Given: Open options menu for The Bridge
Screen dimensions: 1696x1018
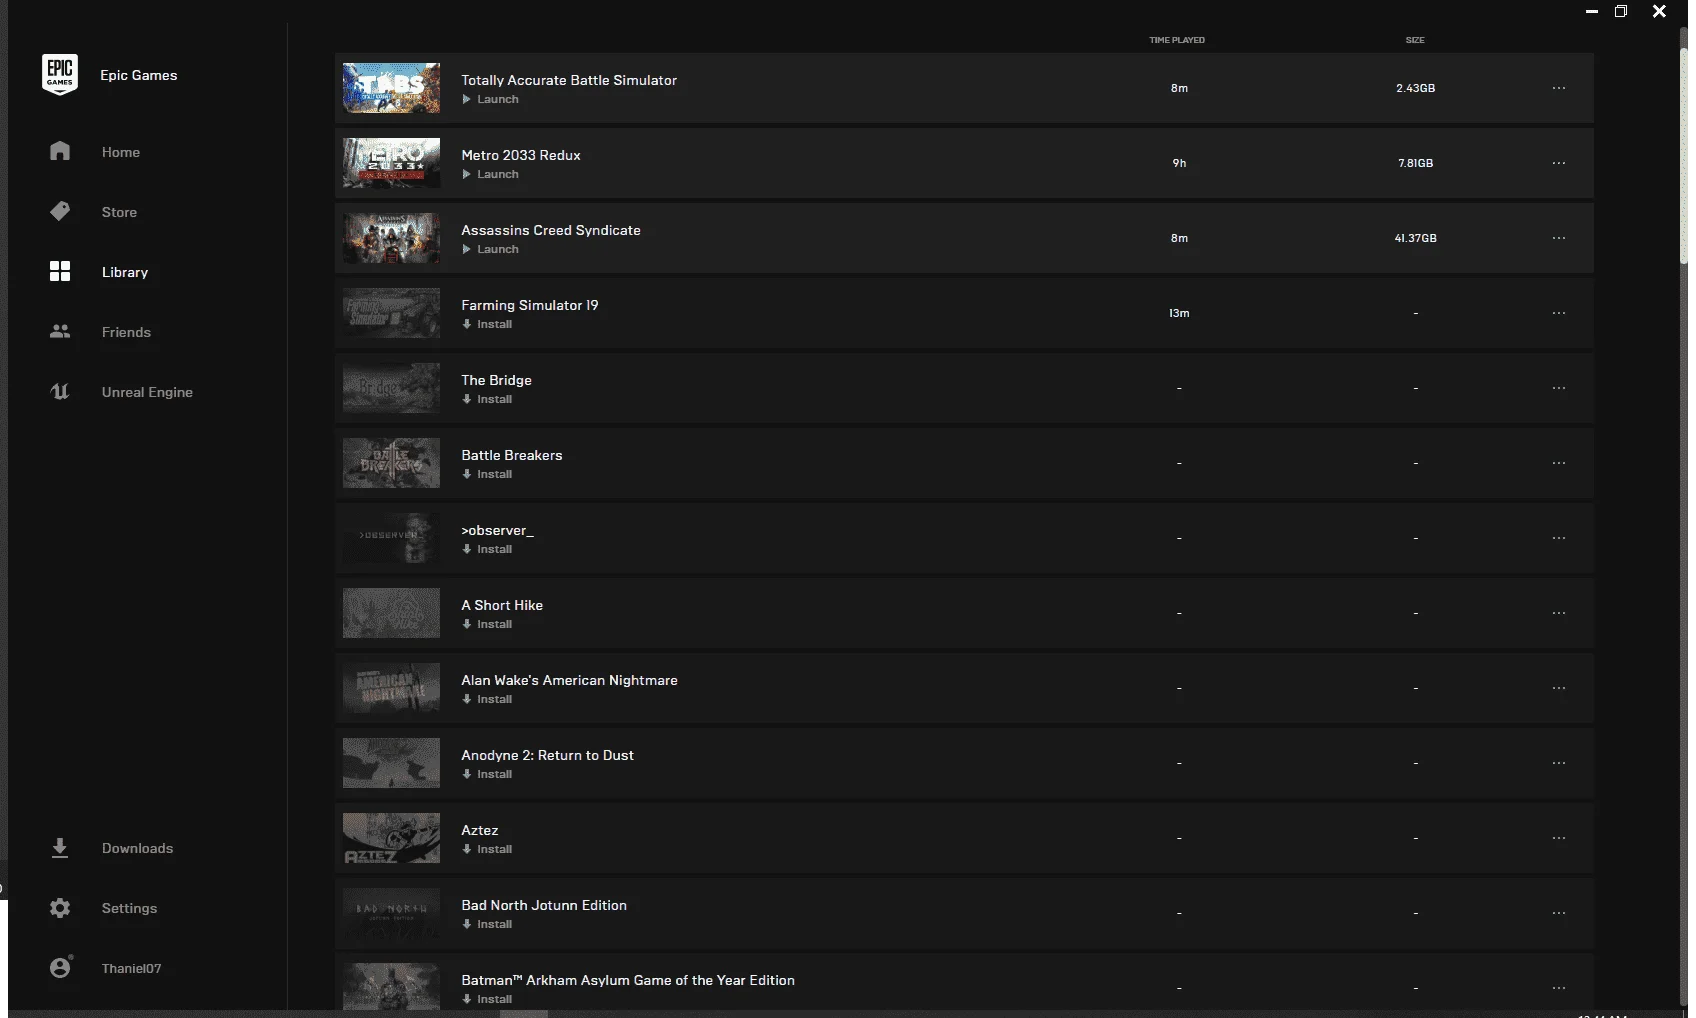Looking at the screenshot, I should coord(1559,388).
